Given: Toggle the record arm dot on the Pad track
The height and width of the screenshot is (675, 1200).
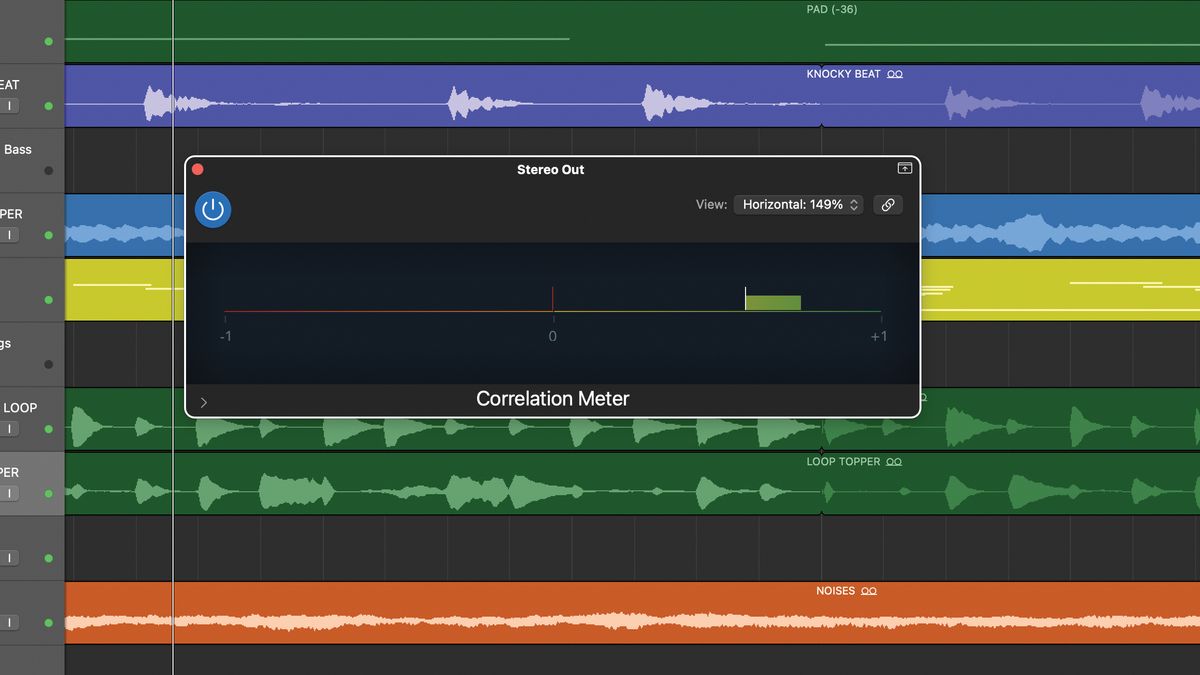Looking at the screenshot, I should (47, 41).
